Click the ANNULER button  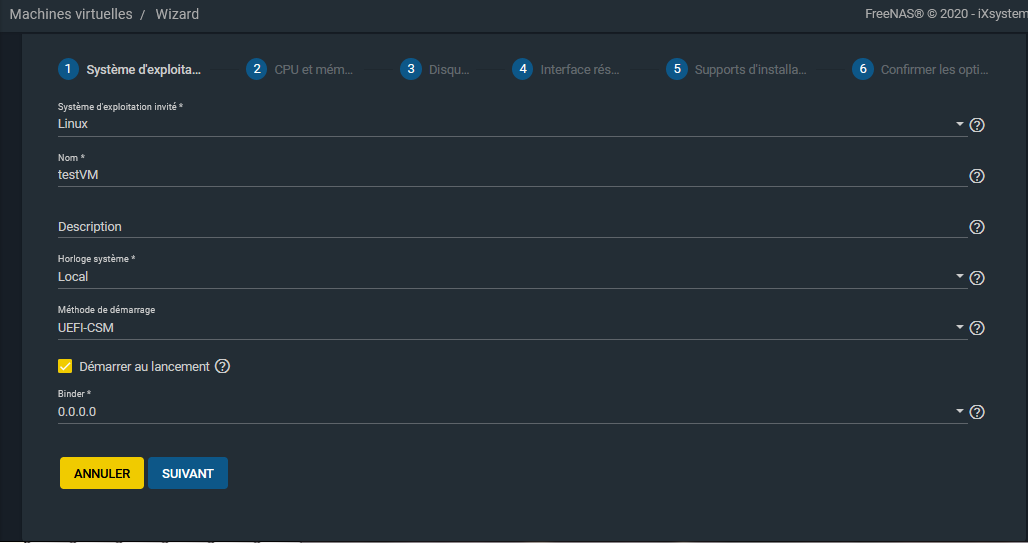pyautogui.click(x=102, y=473)
